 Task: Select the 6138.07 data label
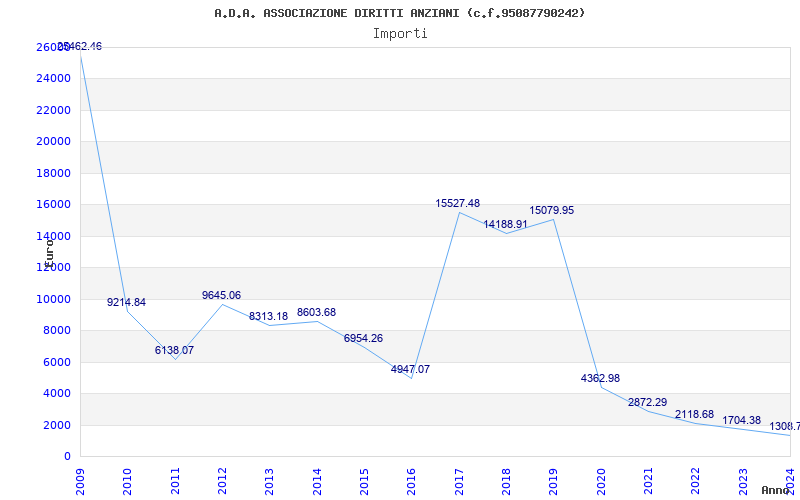click(174, 351)
